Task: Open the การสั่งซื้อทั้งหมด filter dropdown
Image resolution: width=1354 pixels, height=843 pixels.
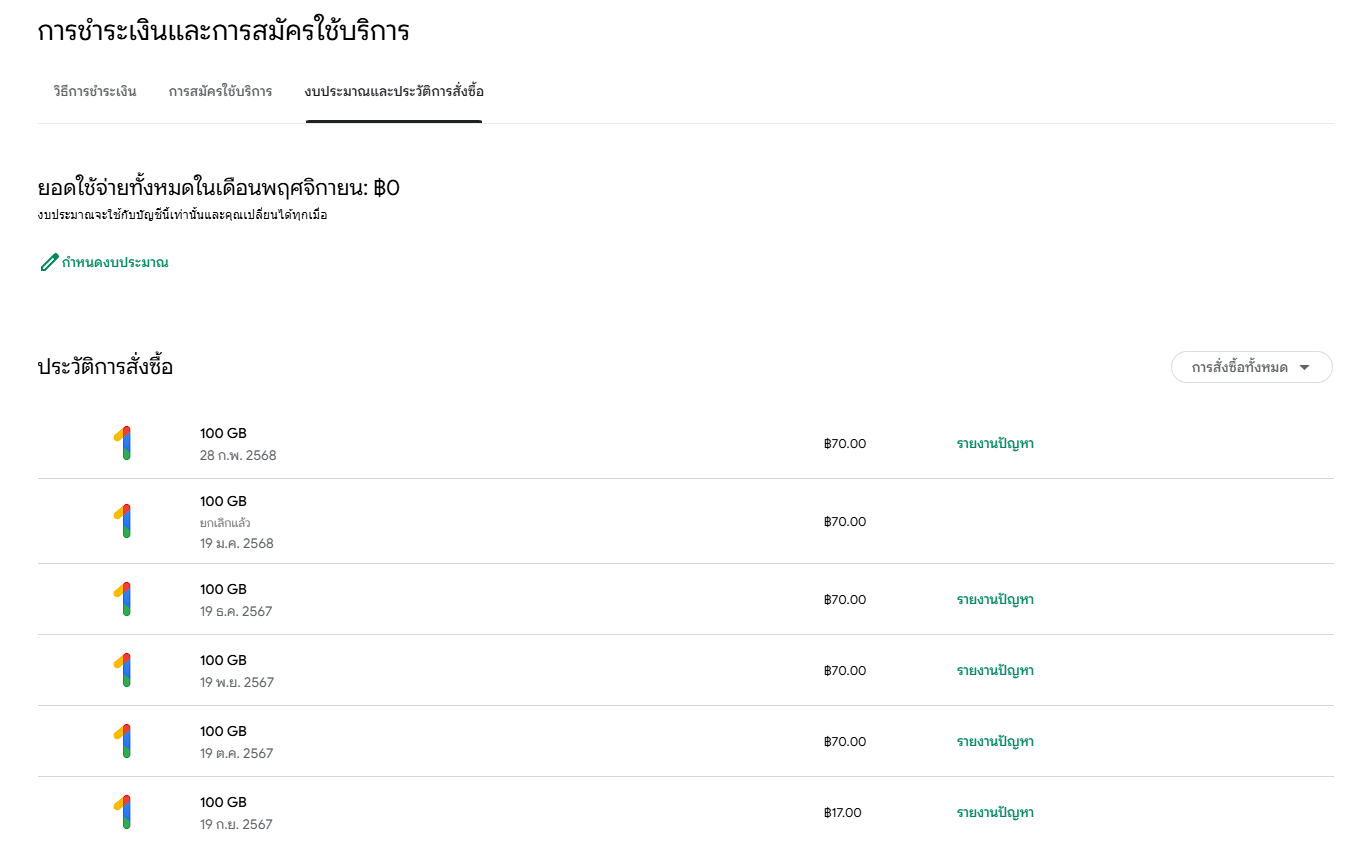Action: 1251,367
